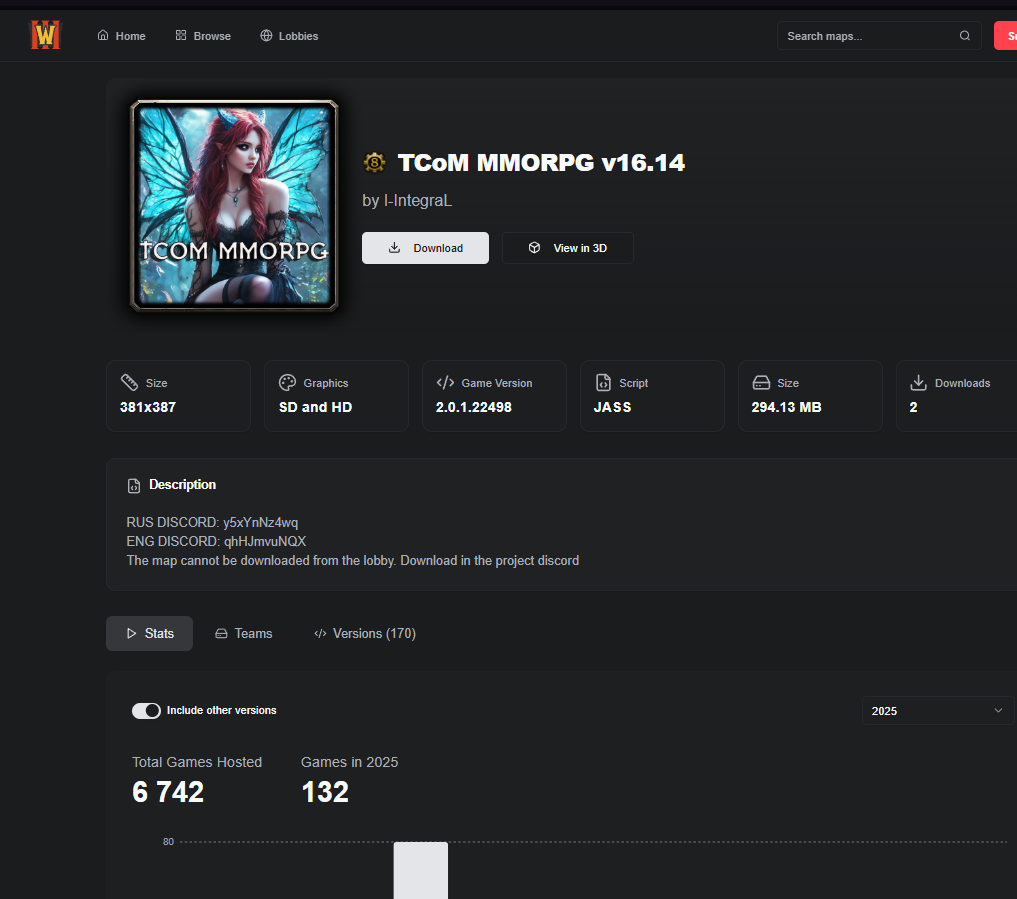This screenshot has height=899, width=1017.
Task: Click the Script file icon
Action: pos(603,383)
